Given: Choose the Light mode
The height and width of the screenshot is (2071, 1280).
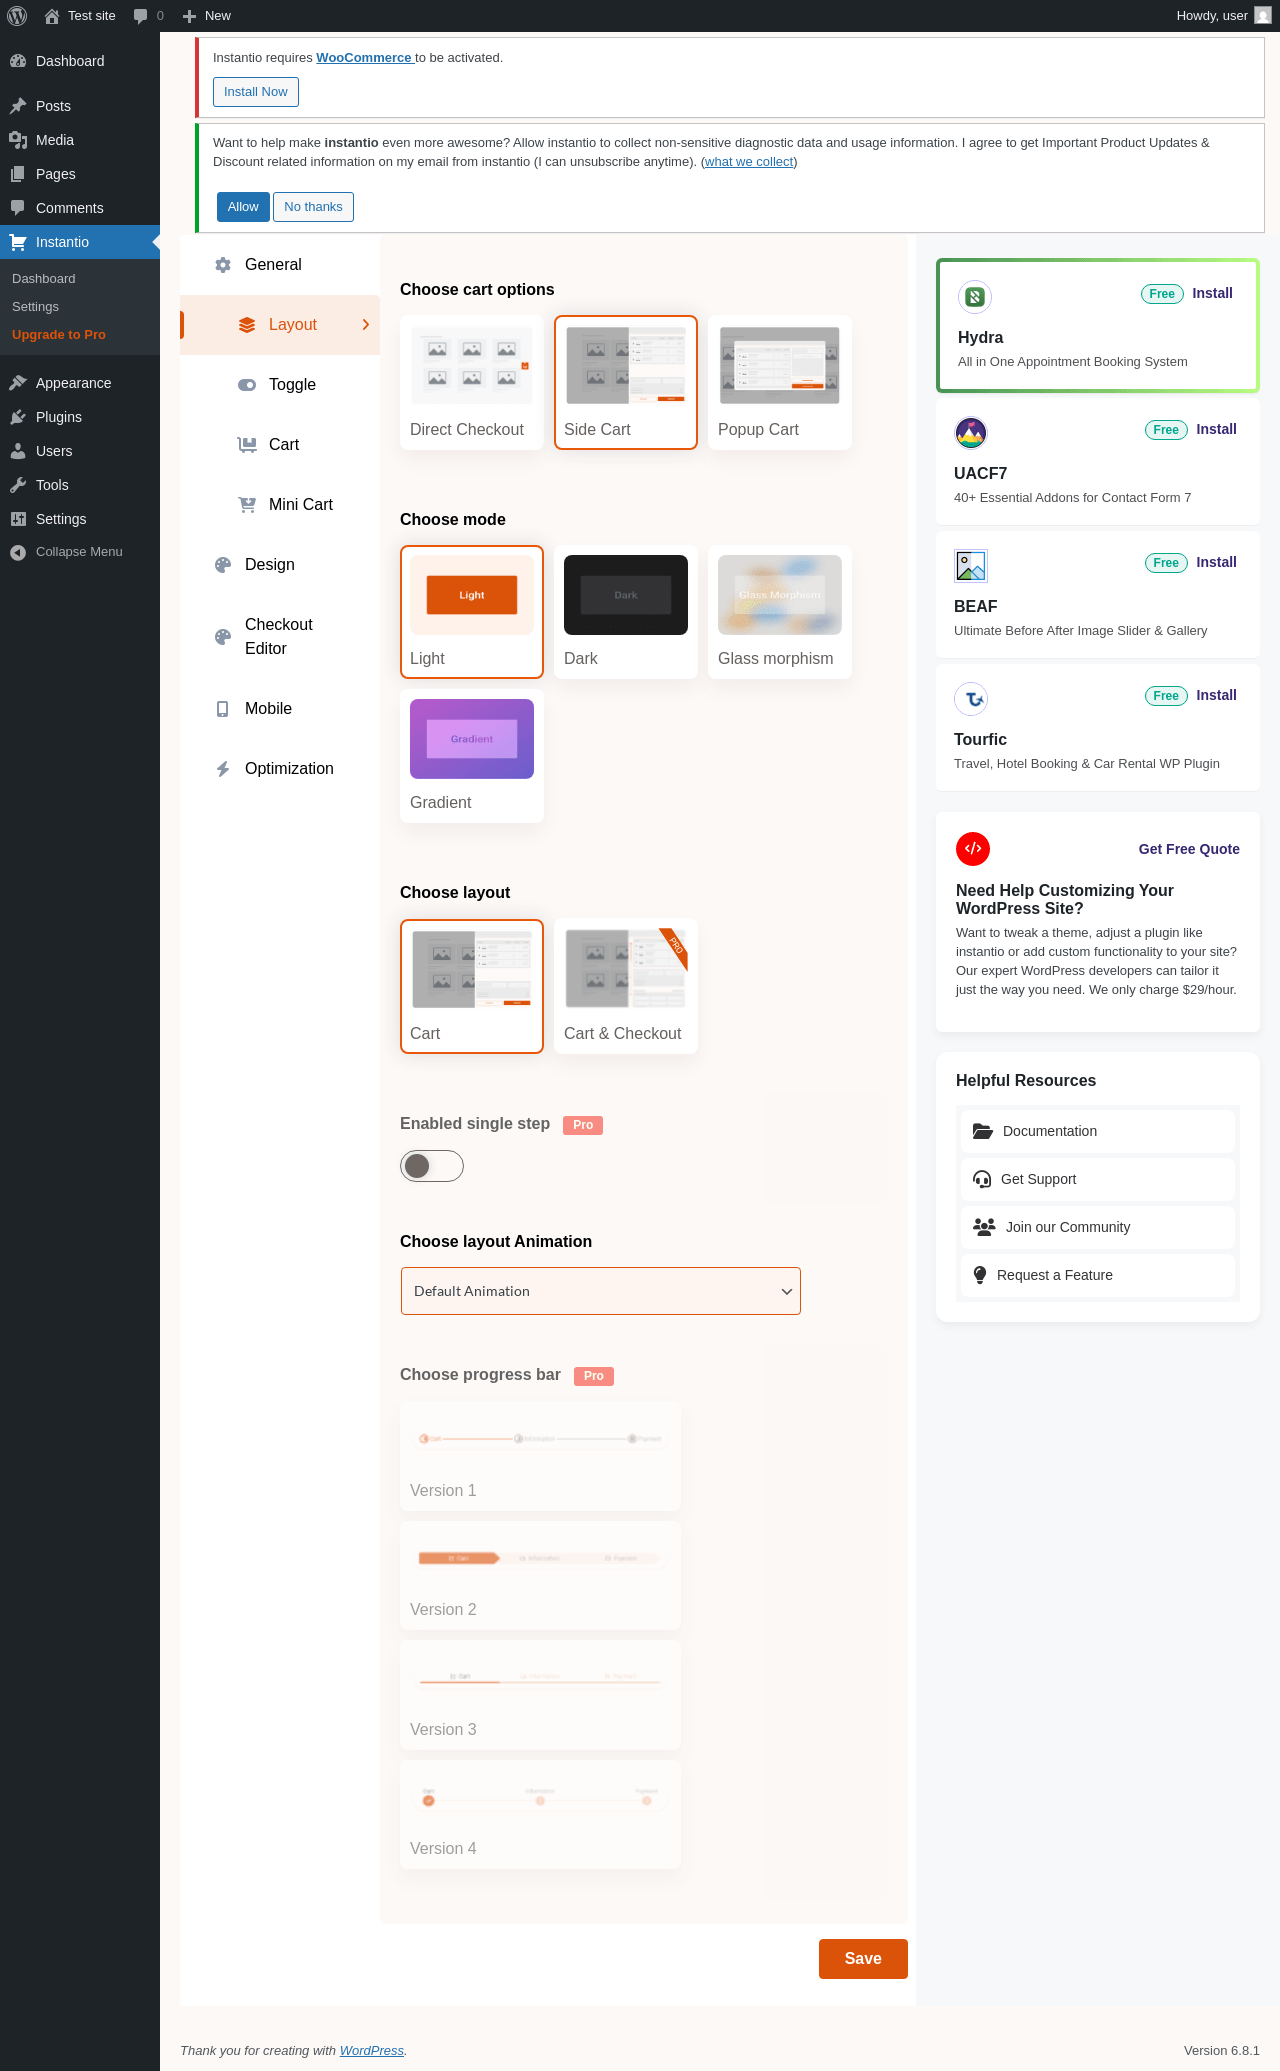Looking at the screenshot, I should pyautogui.click(x=472, y=612).
